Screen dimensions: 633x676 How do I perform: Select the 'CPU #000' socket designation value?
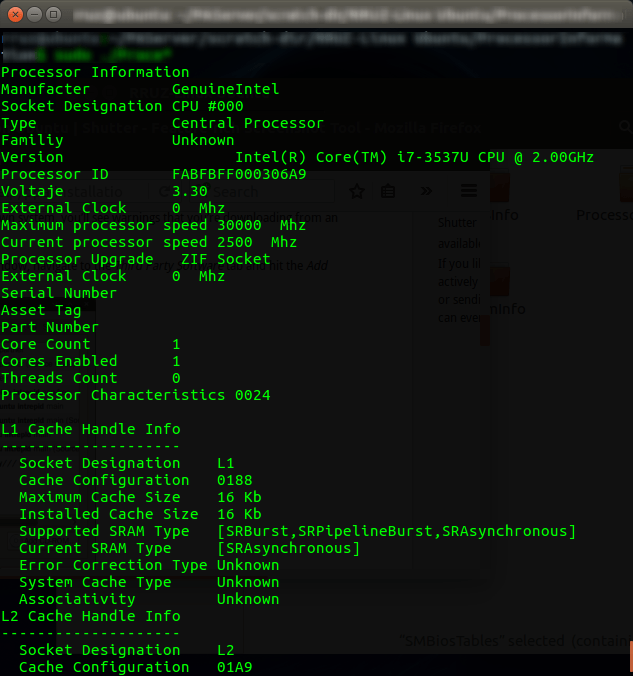(207, 106)
